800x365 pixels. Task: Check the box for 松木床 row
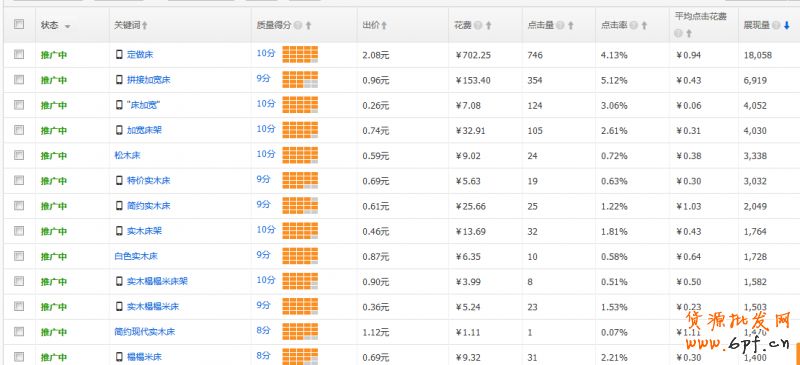click(19, 155)
